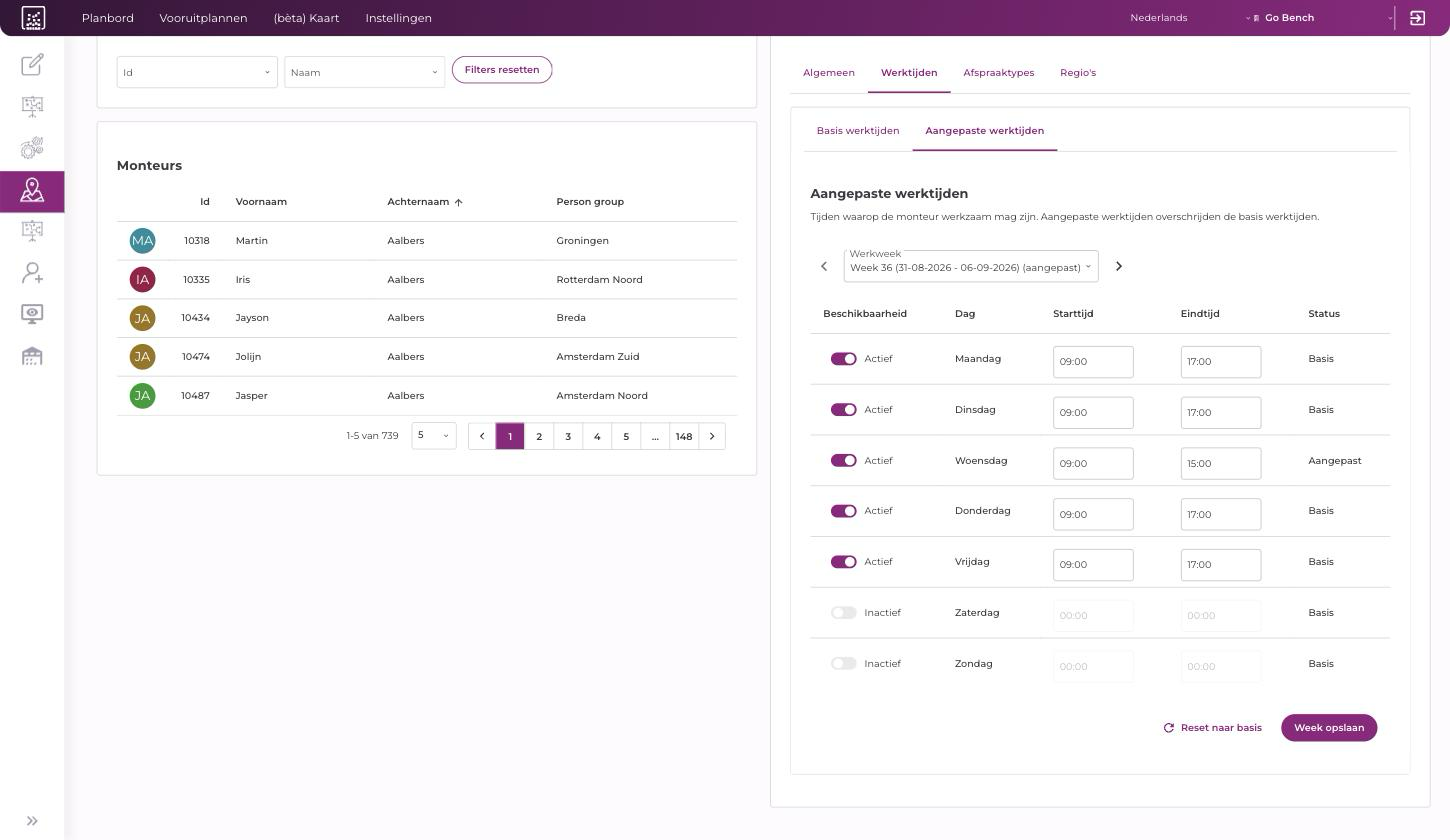Image resolution: width=1450 pixels, height=840 pixels.
Task: Open the rows-per-page dropdown
Action: [x=434, y=436]
